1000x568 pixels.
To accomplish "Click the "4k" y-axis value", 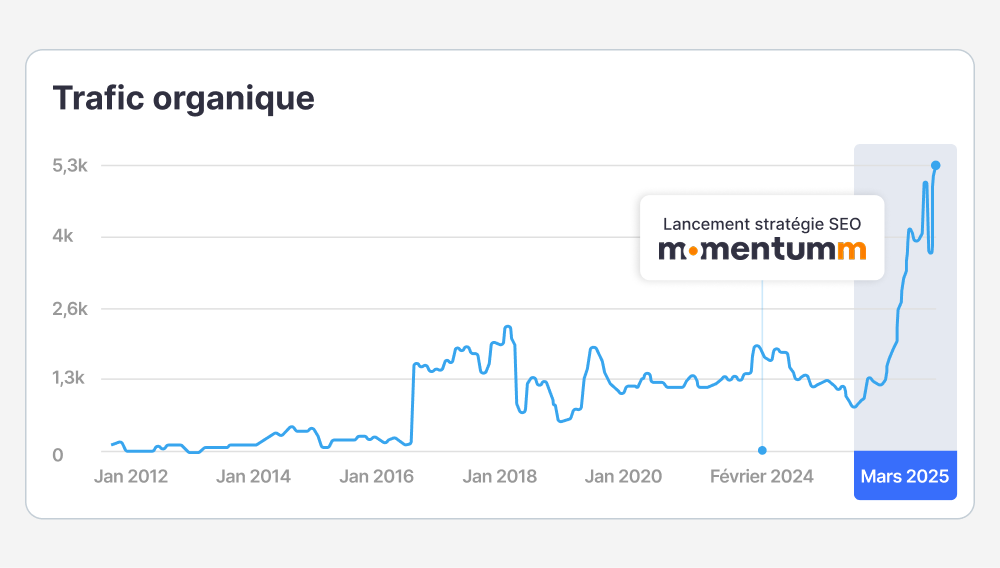I will tap(62, 236).
